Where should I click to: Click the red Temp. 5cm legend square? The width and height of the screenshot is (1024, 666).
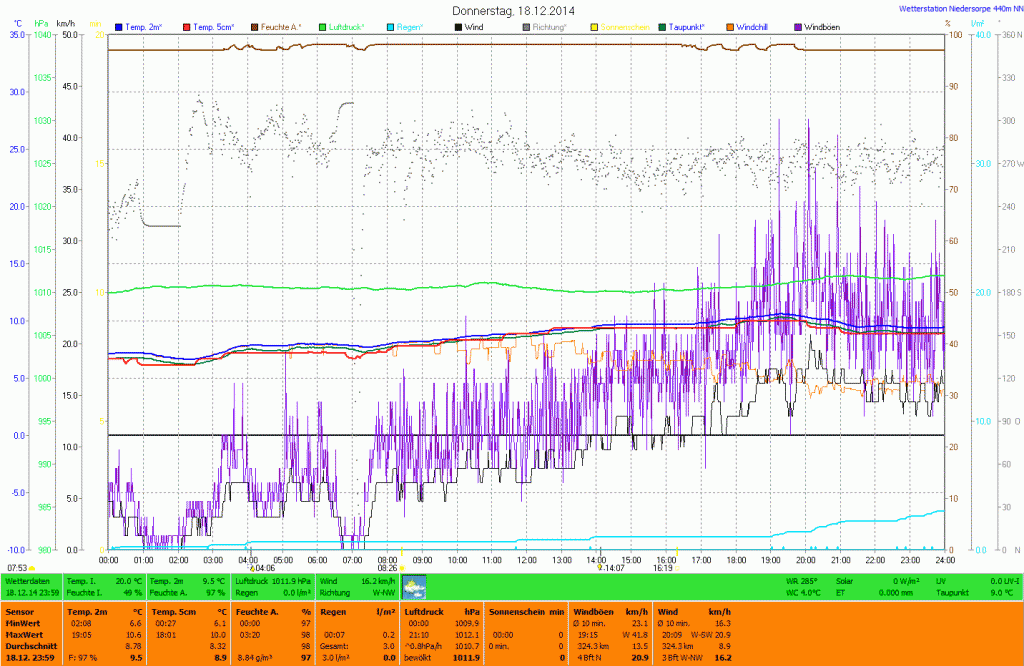point(186,26)
